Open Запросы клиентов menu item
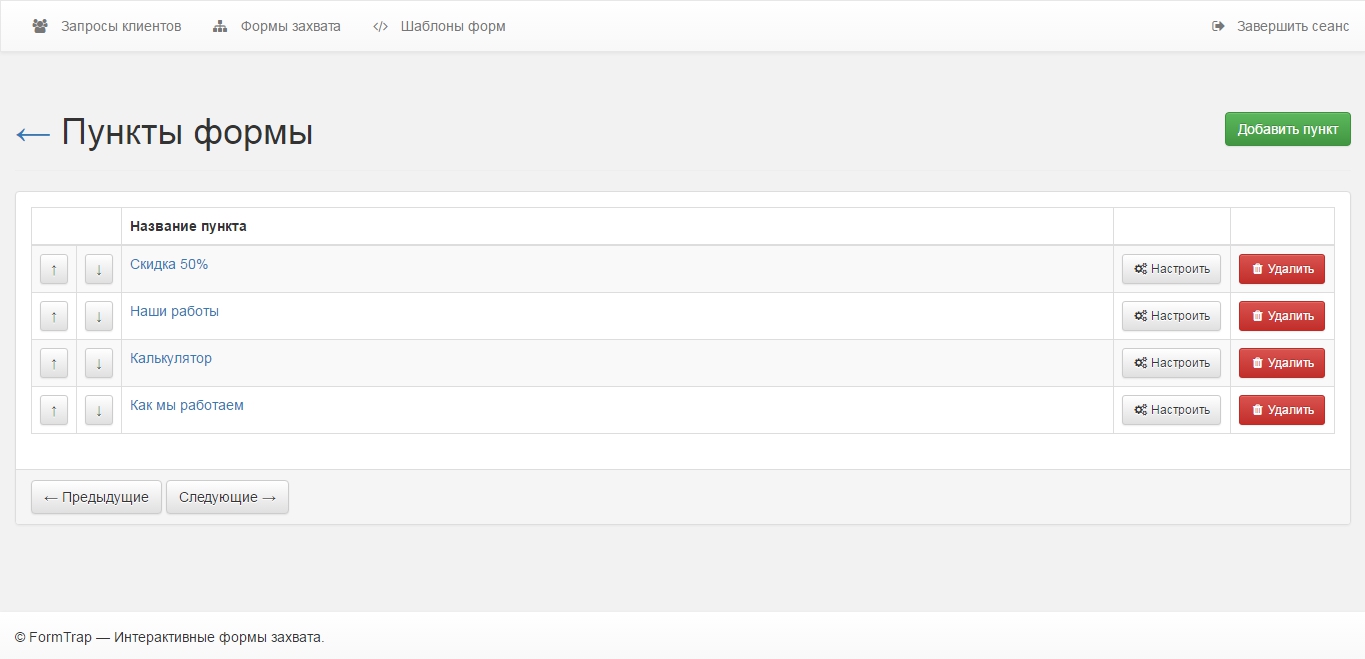Image resolution: width=1365 pixels, height=659 pixels. 107,26
